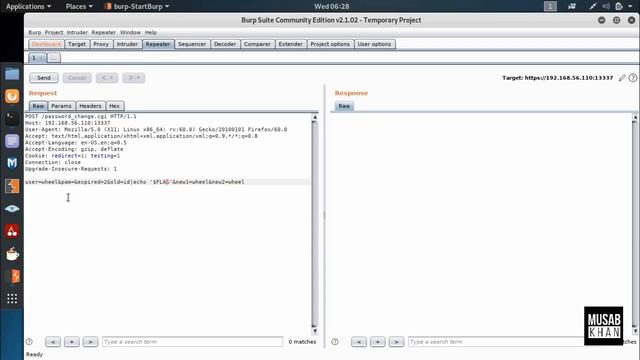Open the coffee cup dock icon
640x360 pixels.
(12, 254)
